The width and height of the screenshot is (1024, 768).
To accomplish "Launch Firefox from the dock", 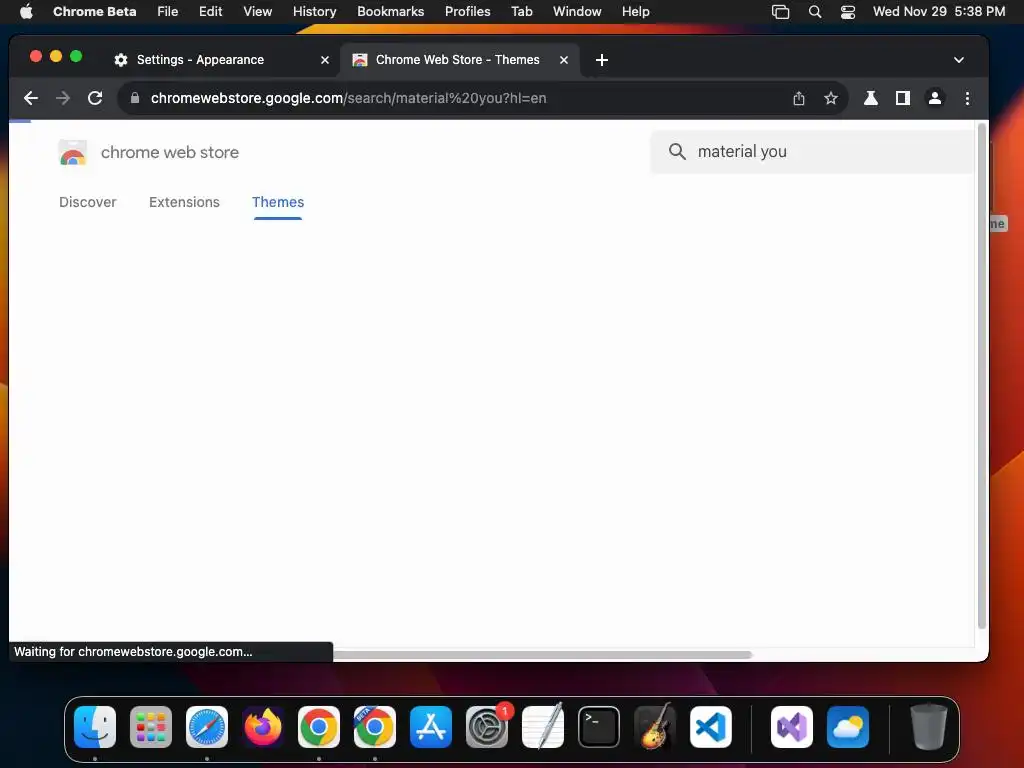I will [263, 727].
